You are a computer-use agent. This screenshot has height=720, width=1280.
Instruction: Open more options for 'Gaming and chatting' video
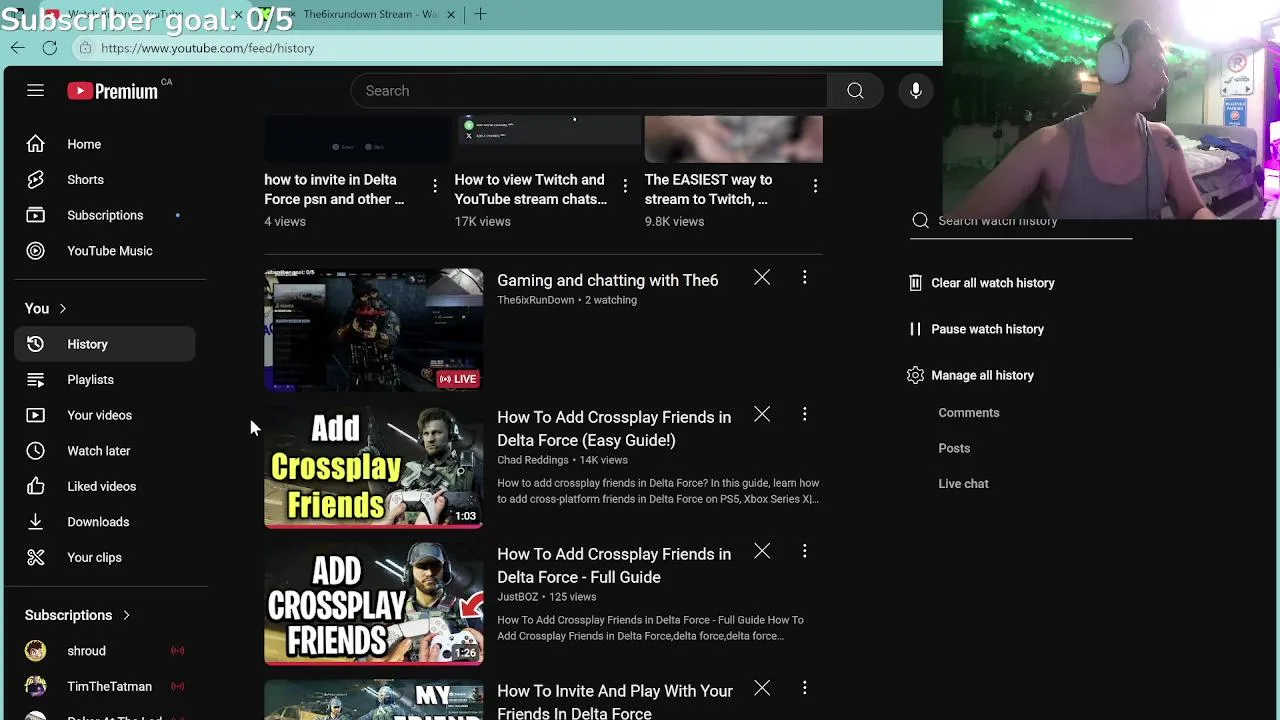[804, 277]
